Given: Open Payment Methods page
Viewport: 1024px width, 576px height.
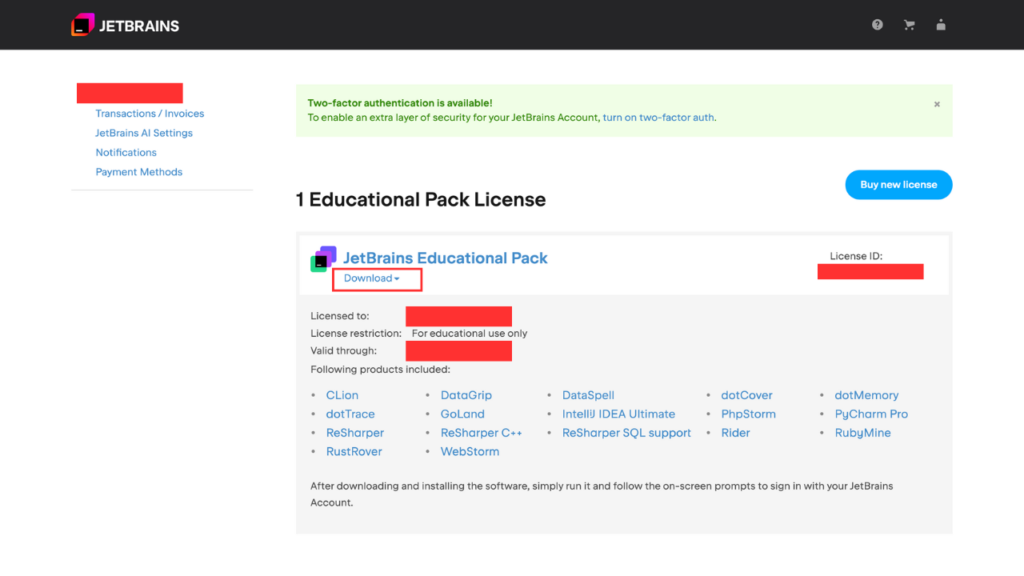Looking at the screenshot, I should pos(139,172).
